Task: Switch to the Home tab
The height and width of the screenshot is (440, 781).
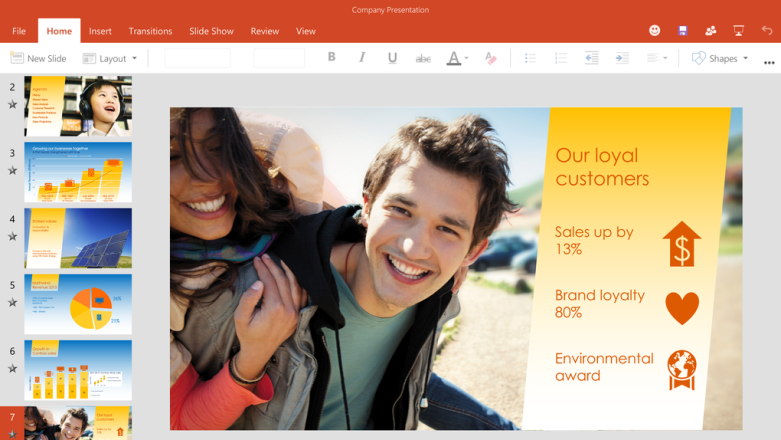Action: tap(59, 31)
